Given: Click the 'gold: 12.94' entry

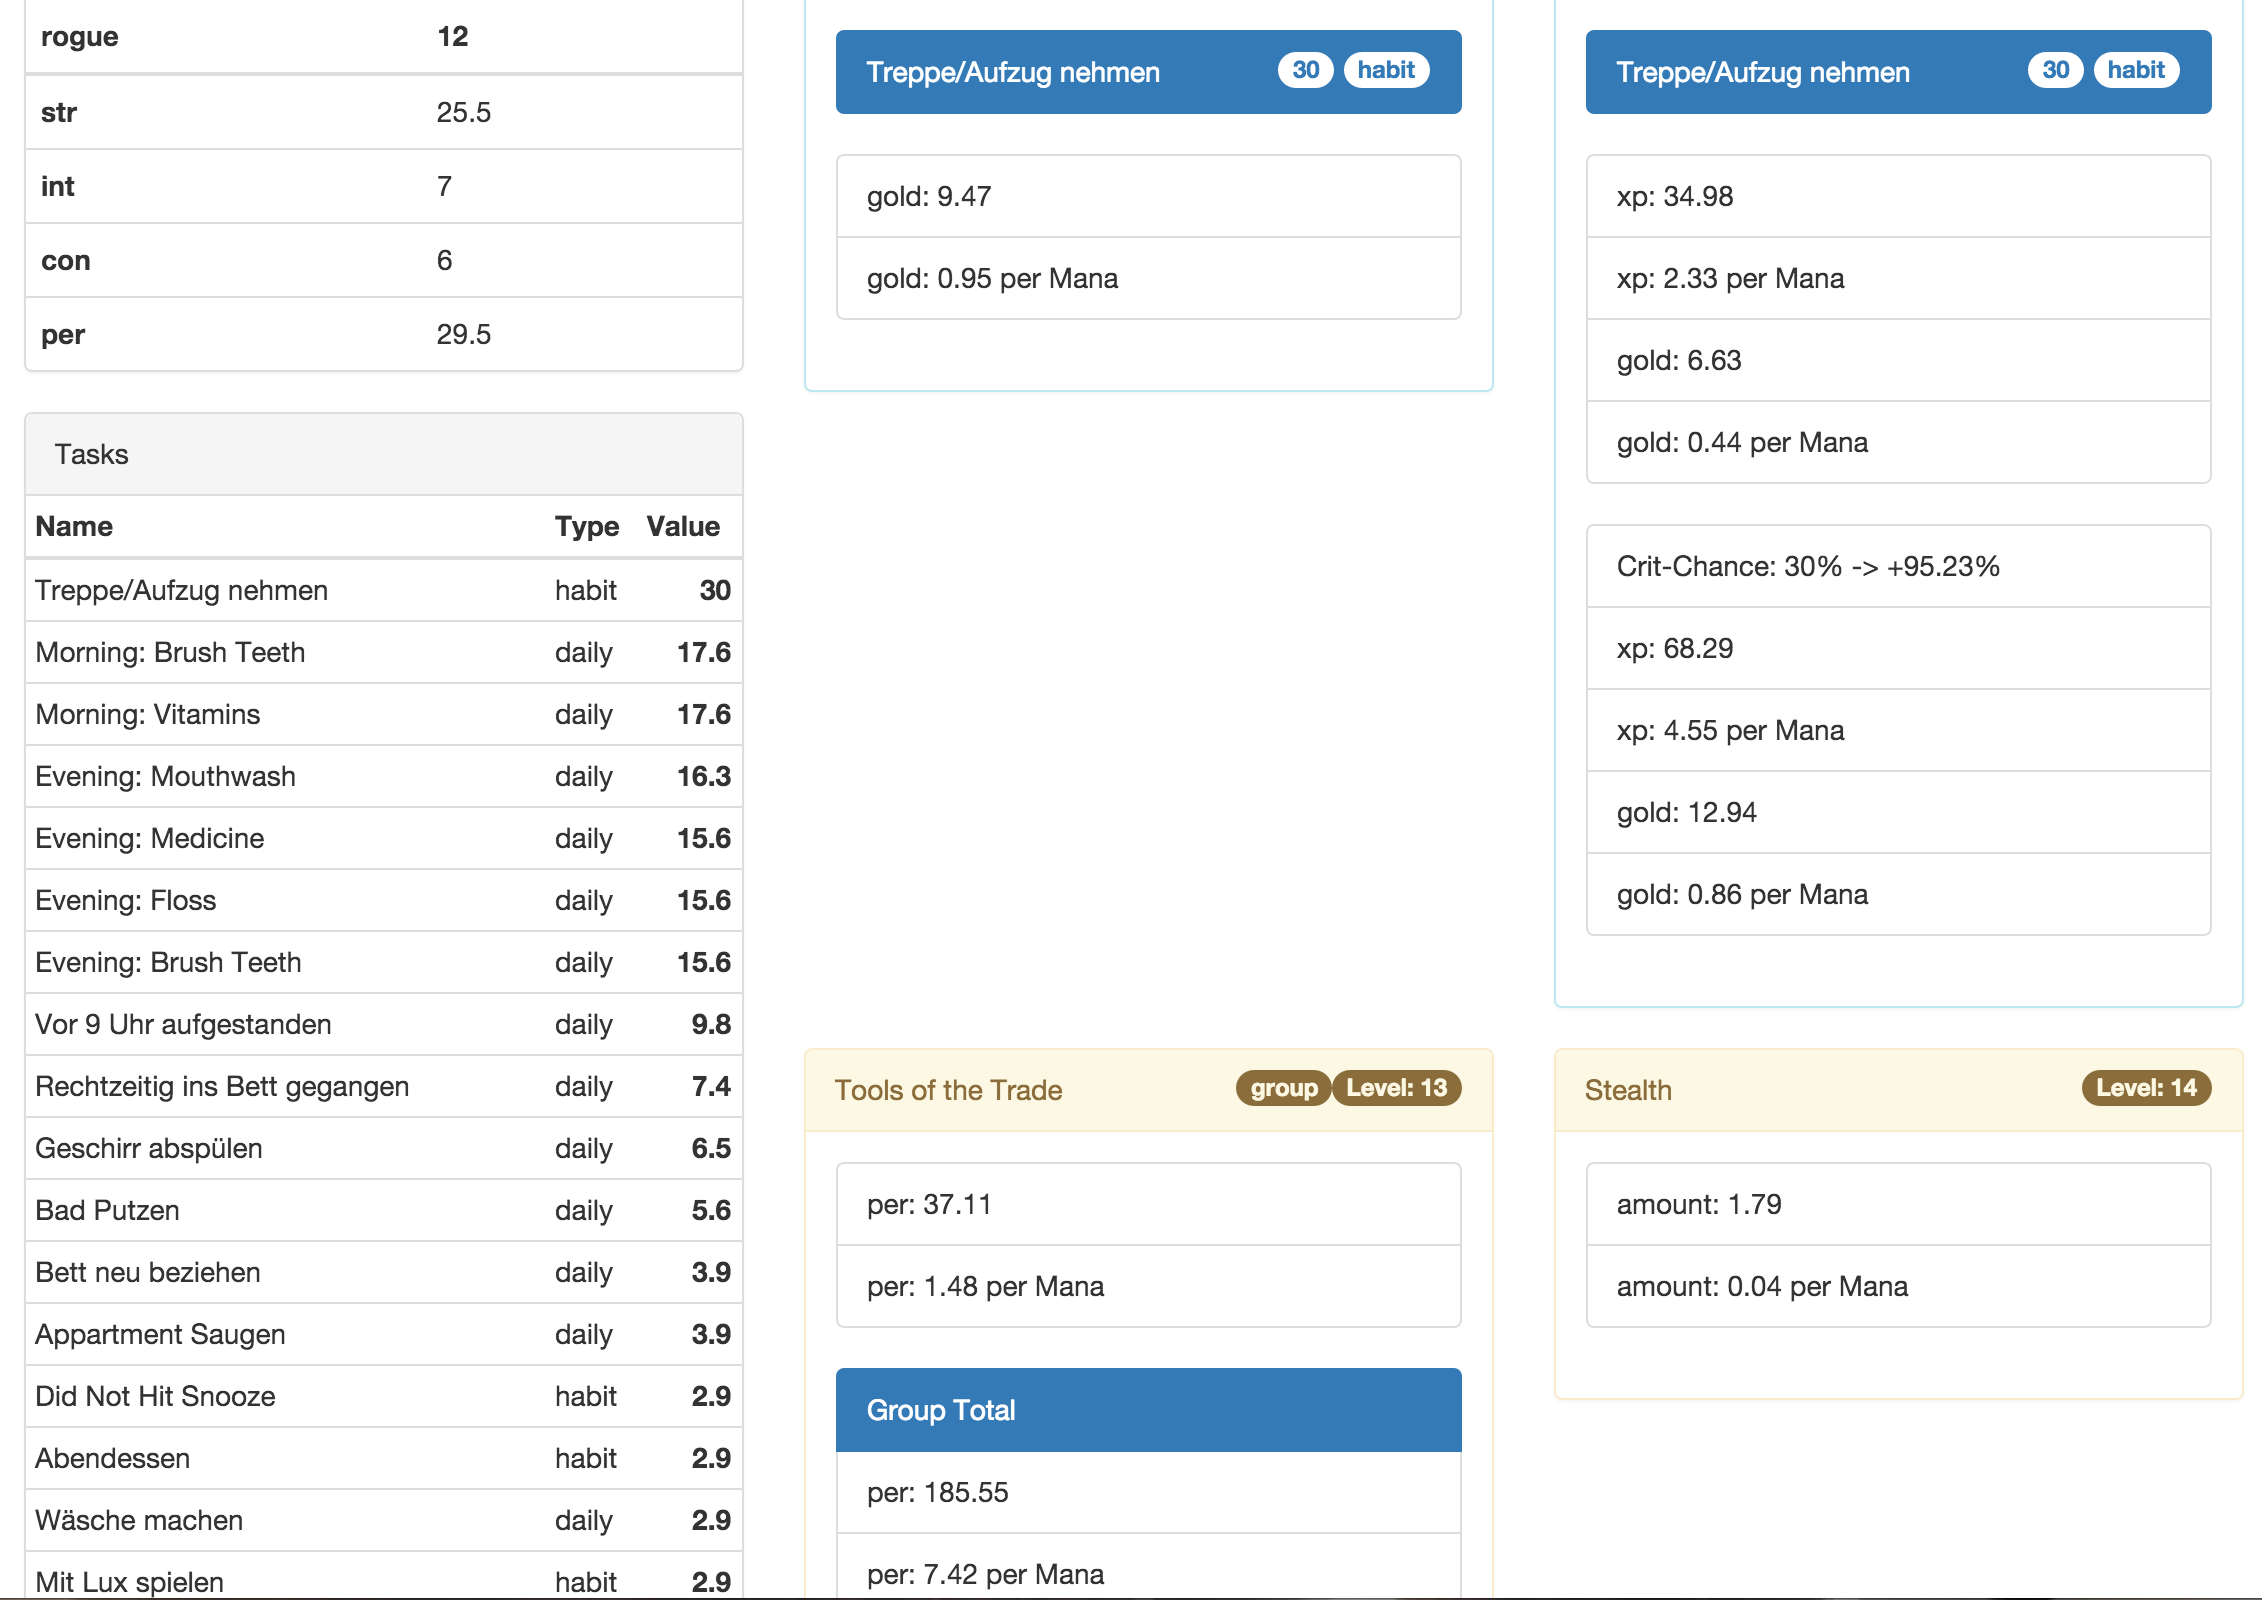Looking at the screenshot, I should (1898, 812).
